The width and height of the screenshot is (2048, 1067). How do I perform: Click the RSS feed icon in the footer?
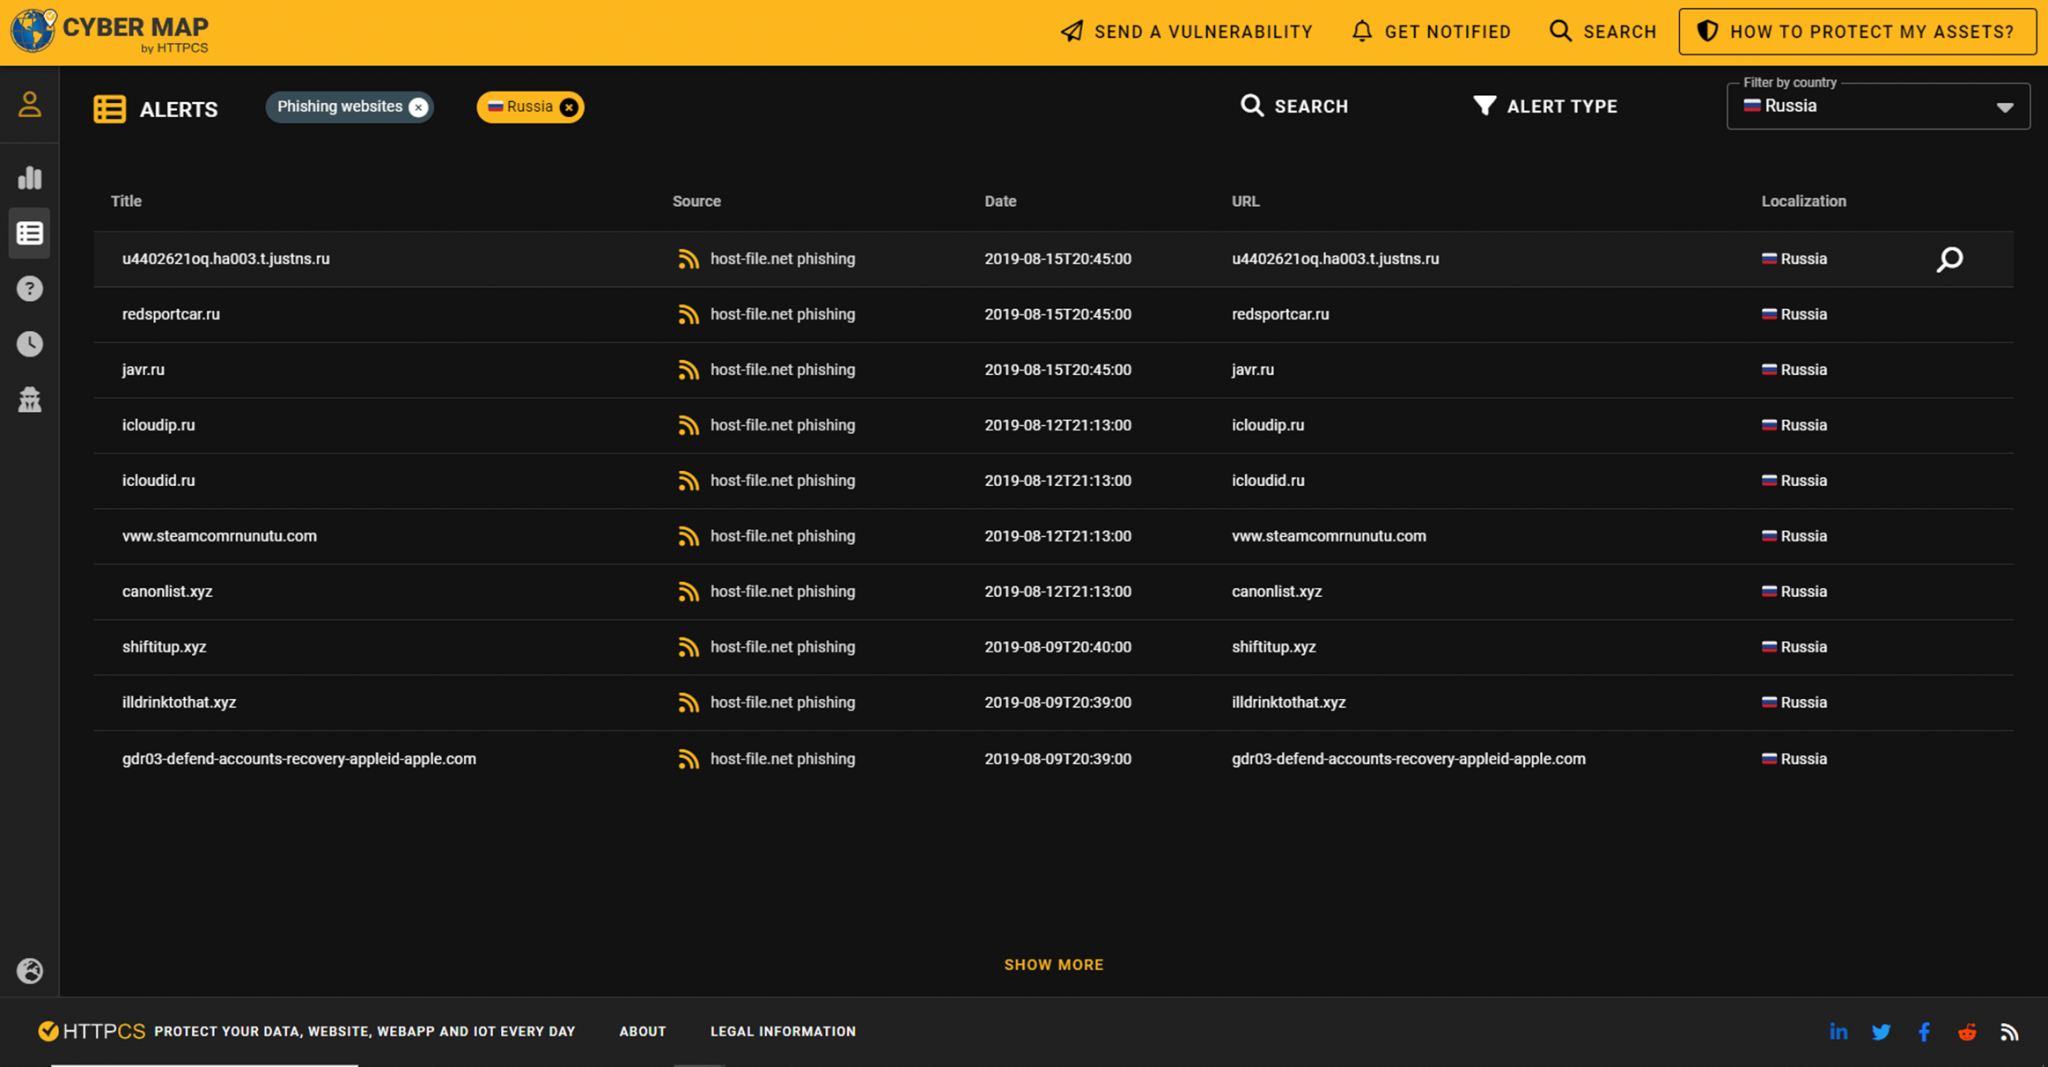tap(2010, 1031)
